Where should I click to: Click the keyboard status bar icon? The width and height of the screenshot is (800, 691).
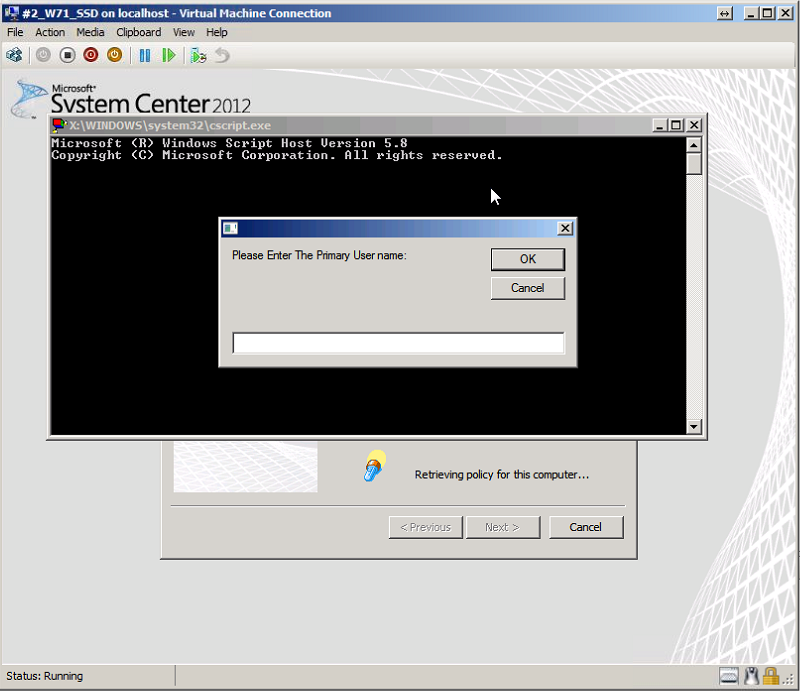pos(729,676)
